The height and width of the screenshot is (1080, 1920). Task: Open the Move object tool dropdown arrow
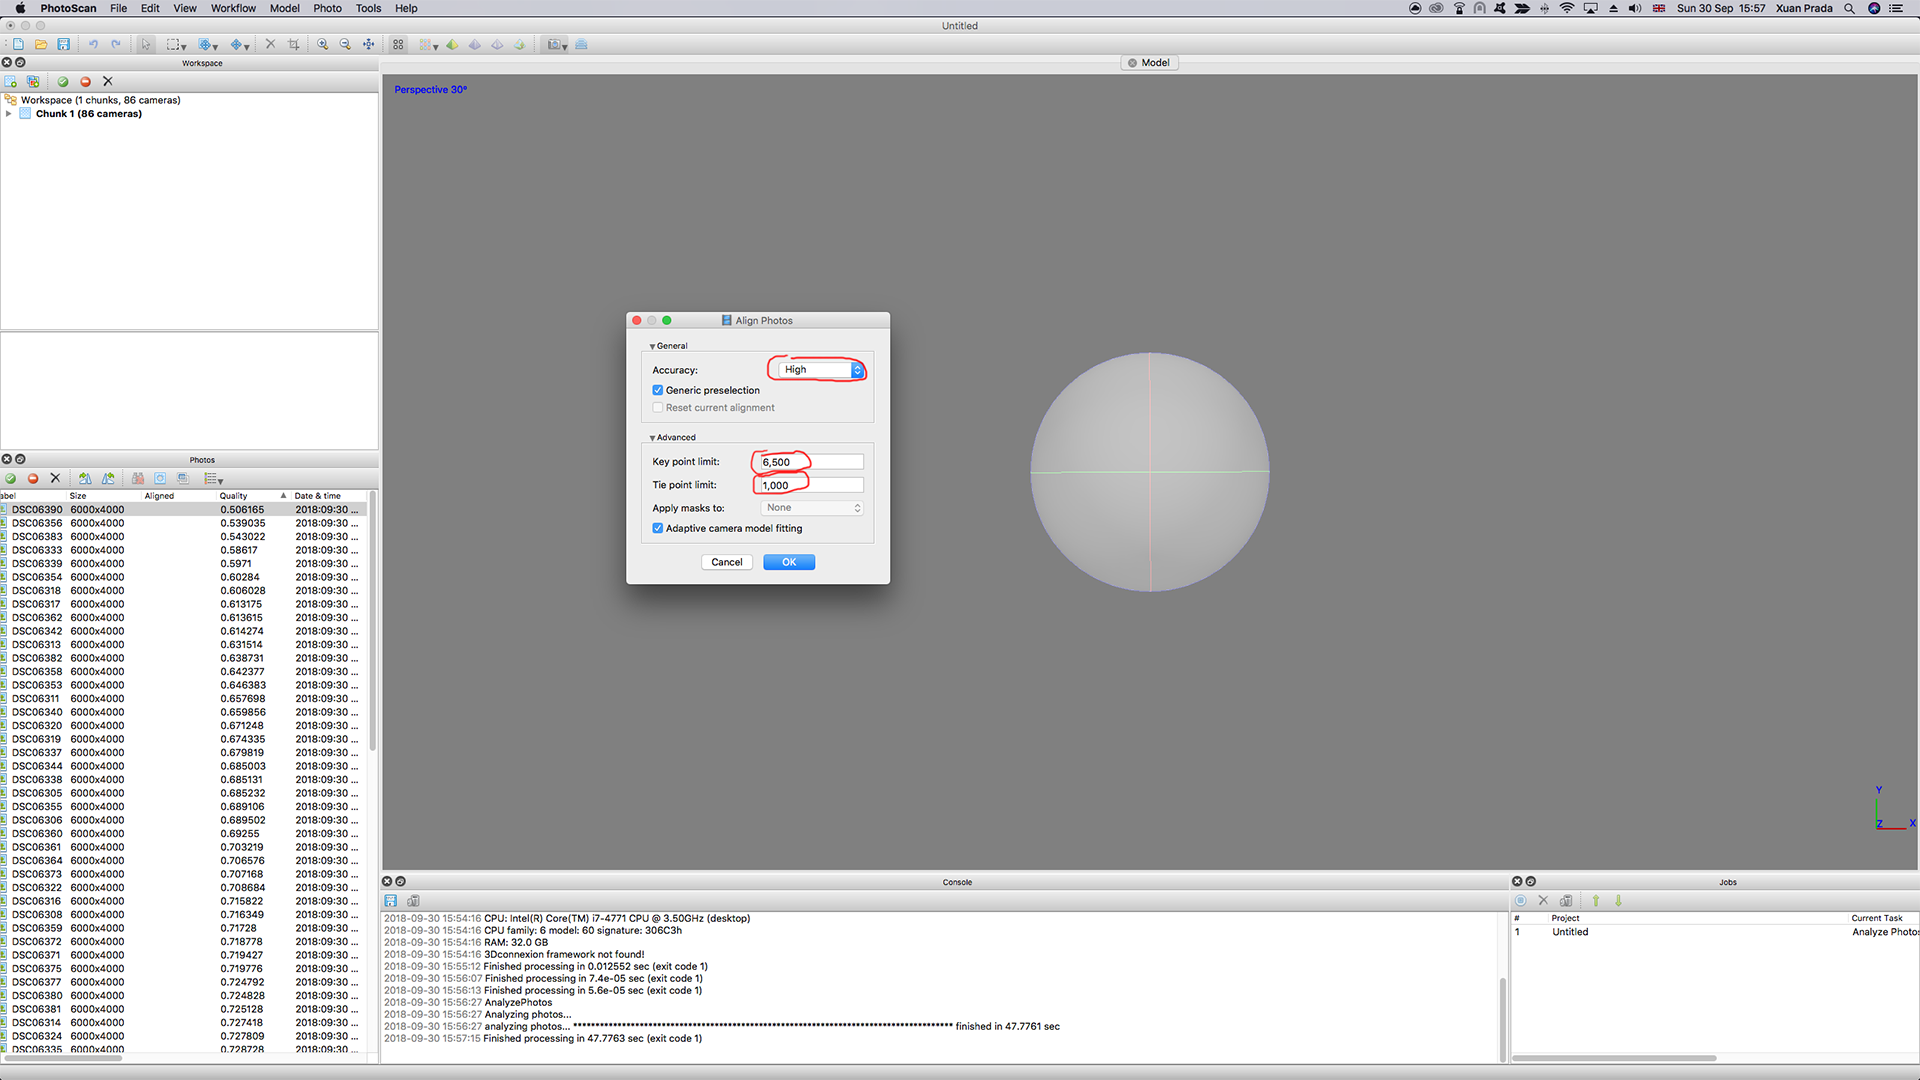pos(248,46)
